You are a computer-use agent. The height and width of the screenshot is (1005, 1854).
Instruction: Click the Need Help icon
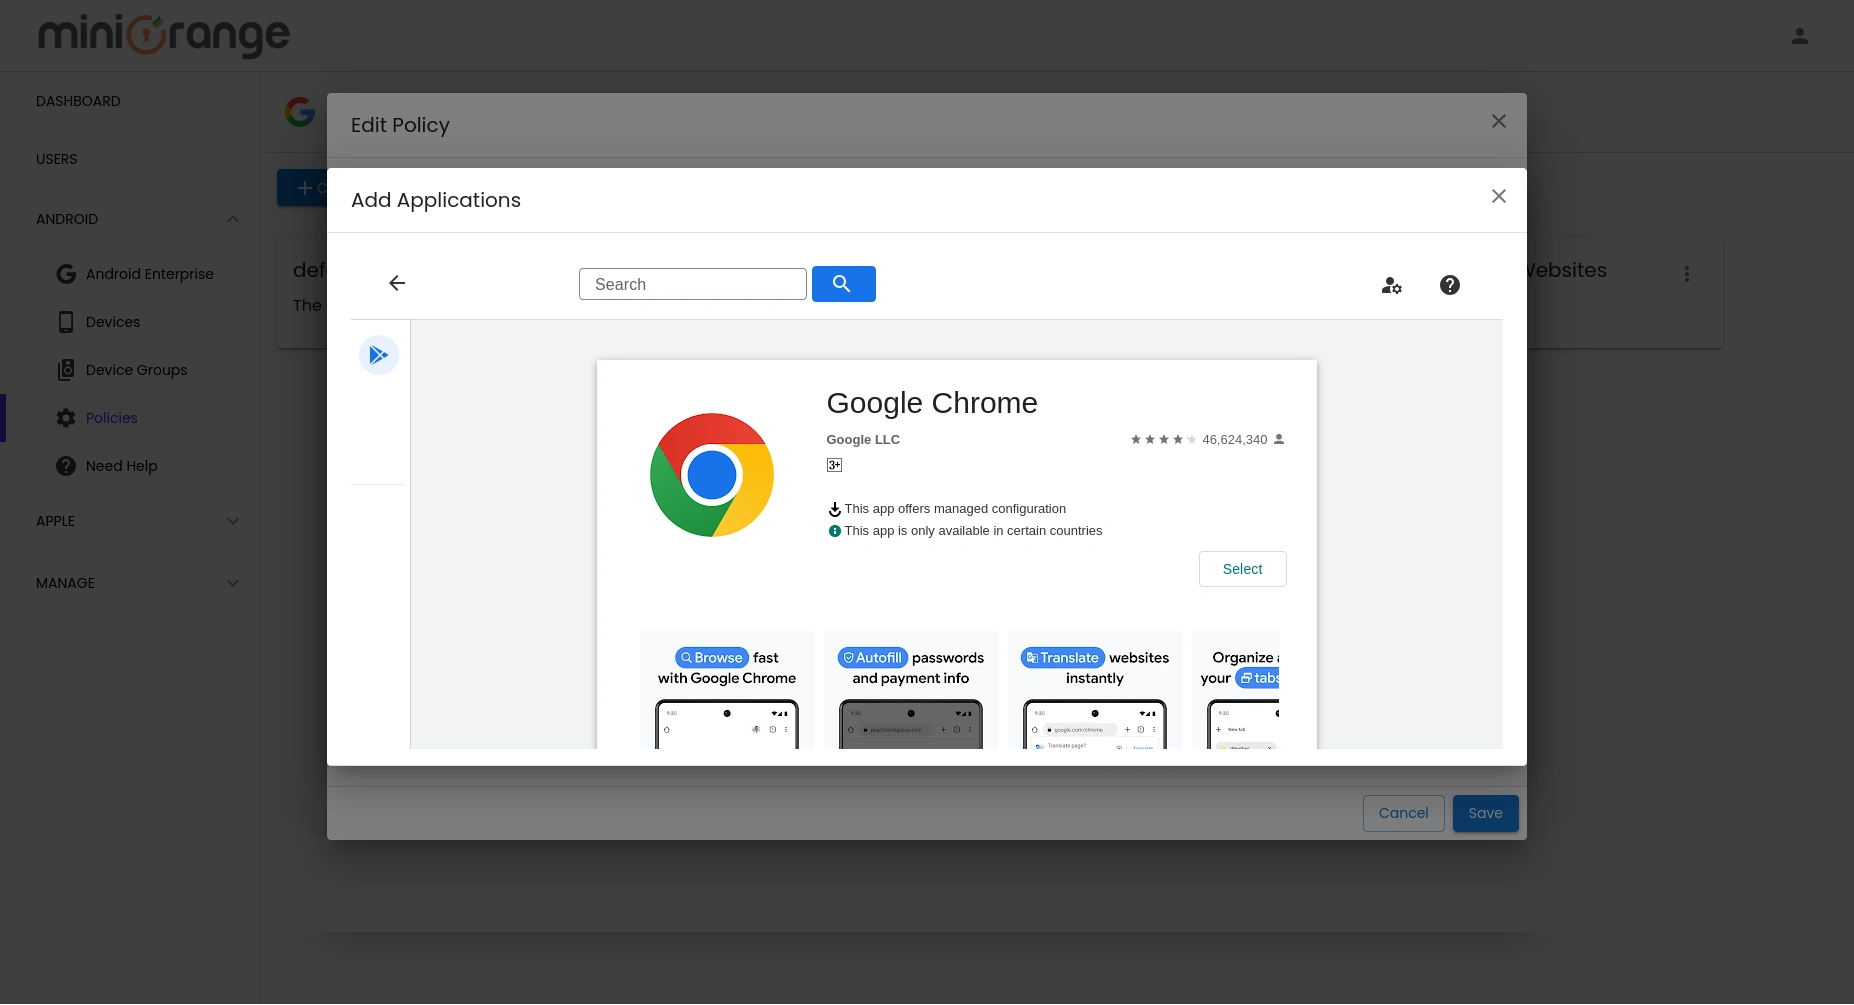[x=65, y=465]
